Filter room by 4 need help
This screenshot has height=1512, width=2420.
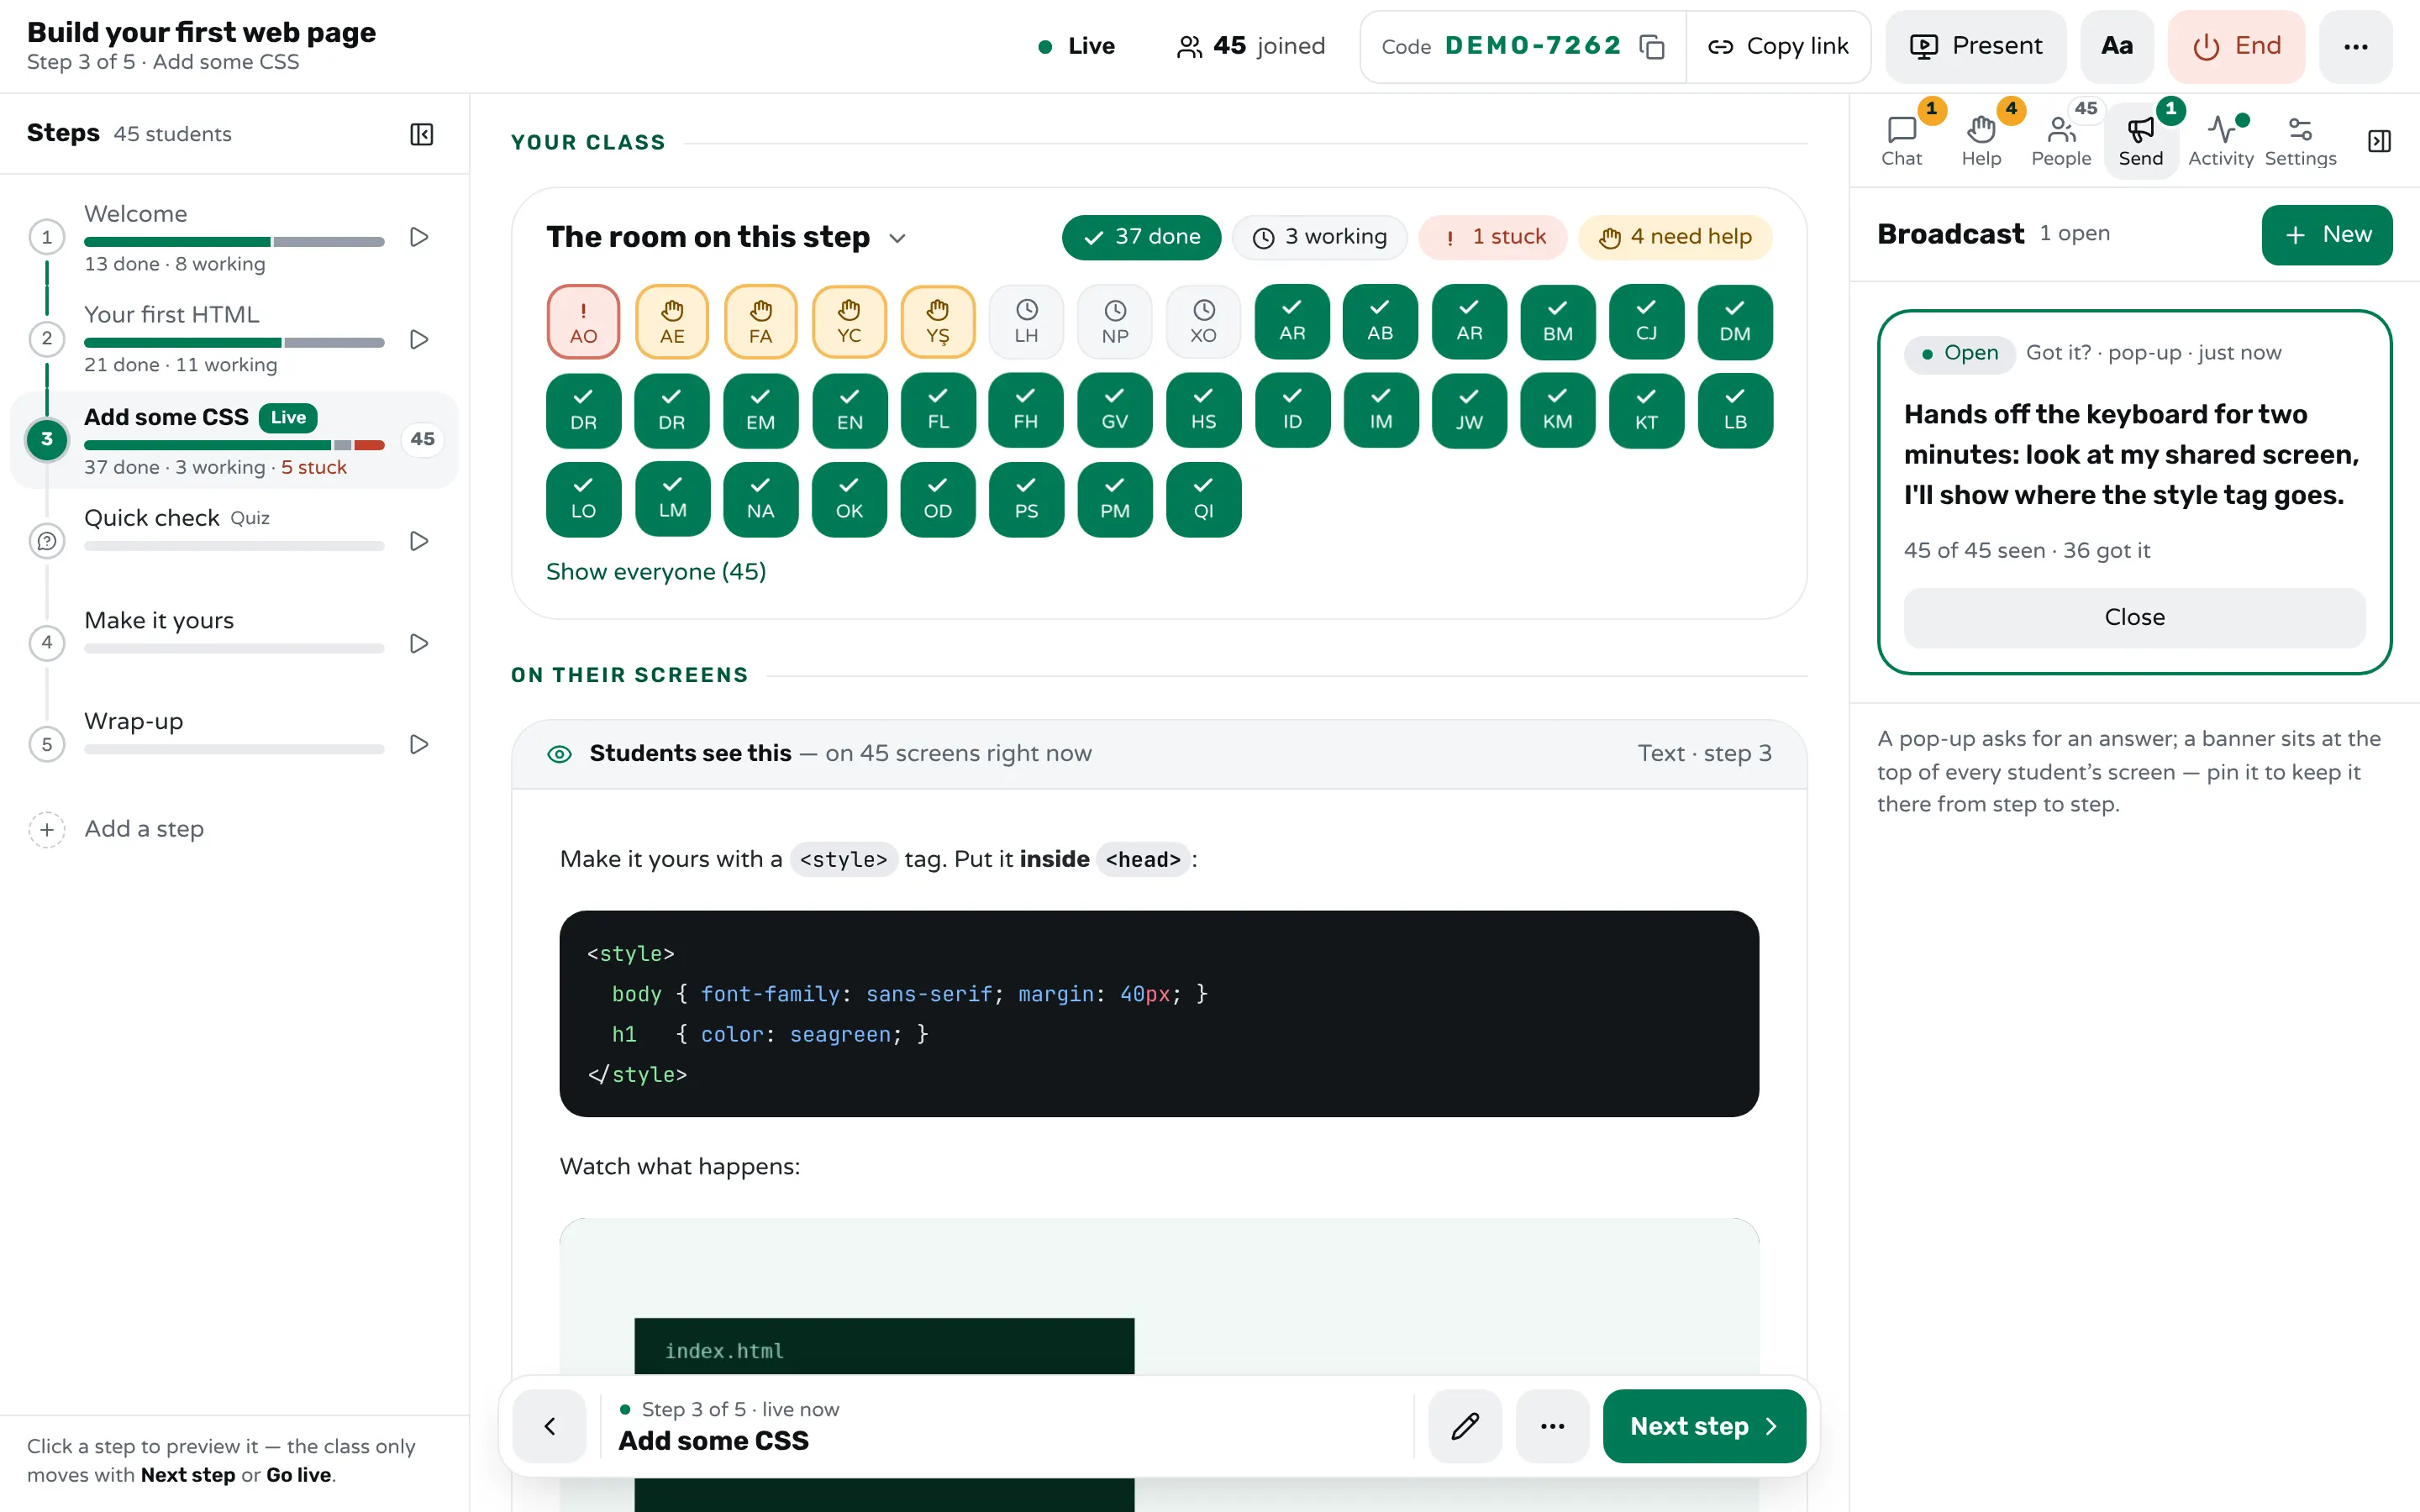[x=1675, y=237]
